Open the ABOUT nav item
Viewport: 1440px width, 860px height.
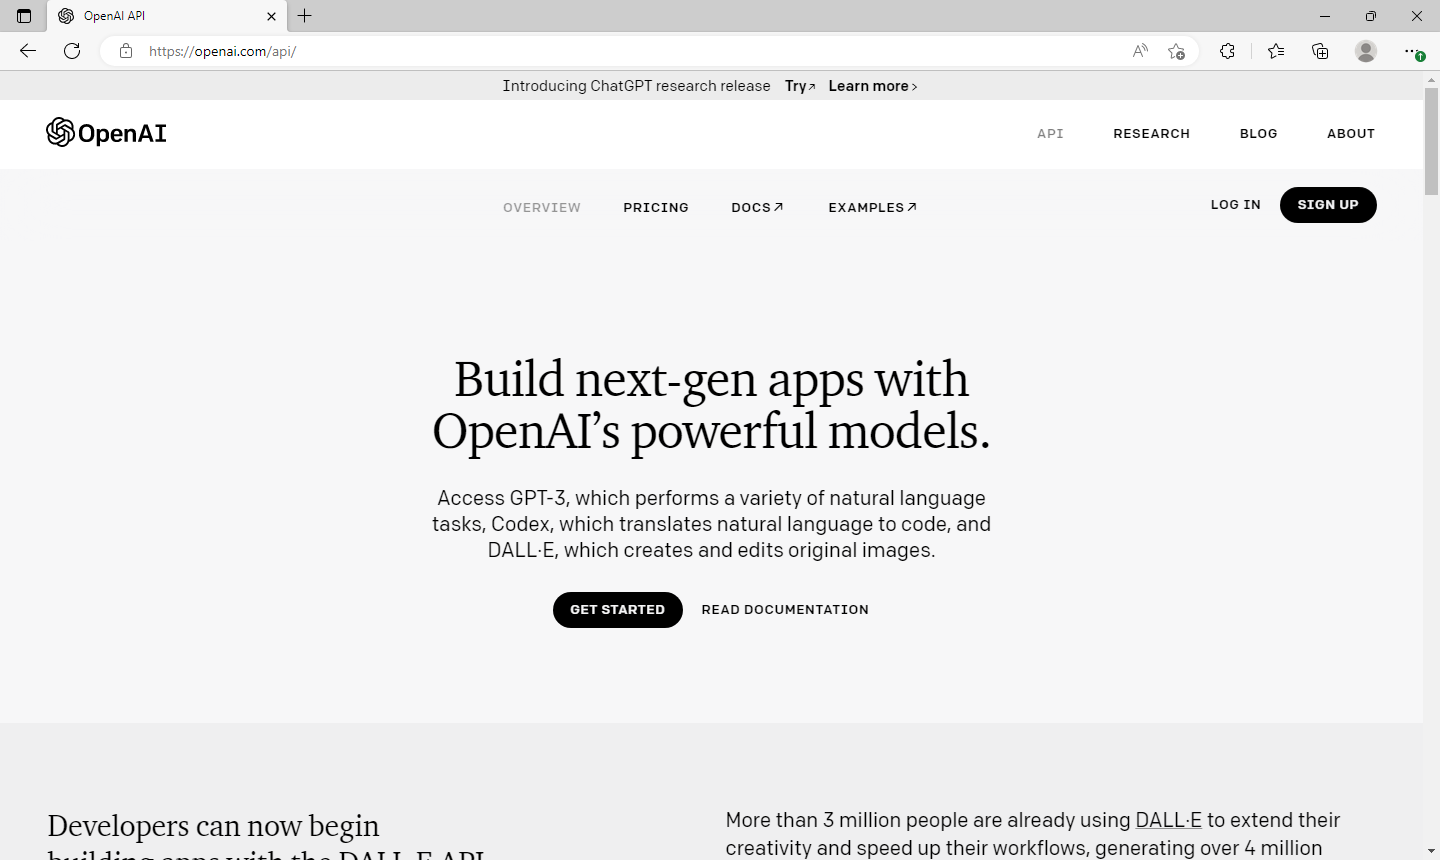[x=1351, y=133]
